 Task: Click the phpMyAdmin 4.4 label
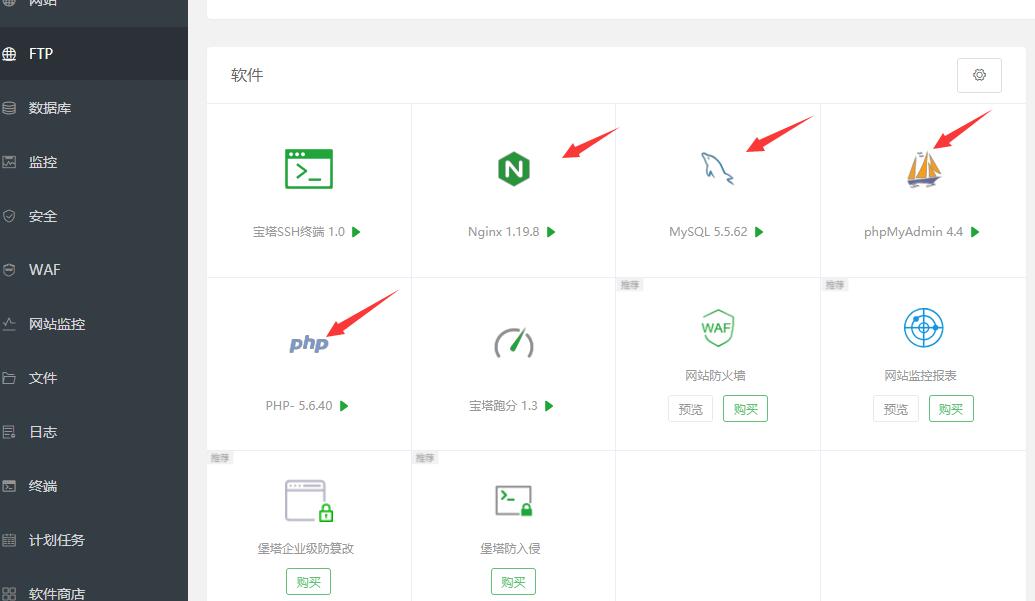[x=914, y=232]
